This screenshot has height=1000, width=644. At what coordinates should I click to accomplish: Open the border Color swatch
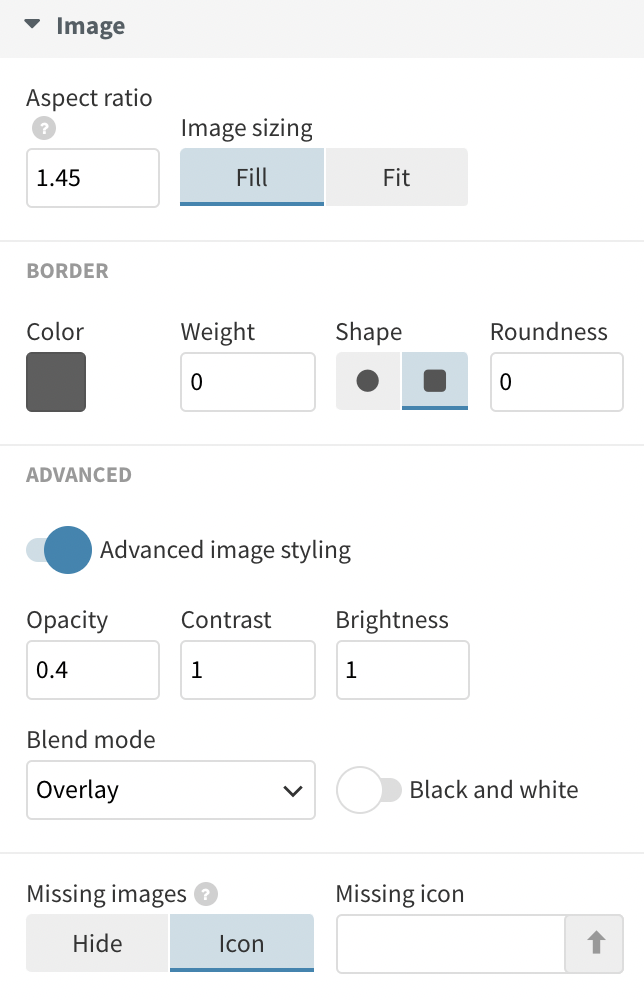pos(55,382)
